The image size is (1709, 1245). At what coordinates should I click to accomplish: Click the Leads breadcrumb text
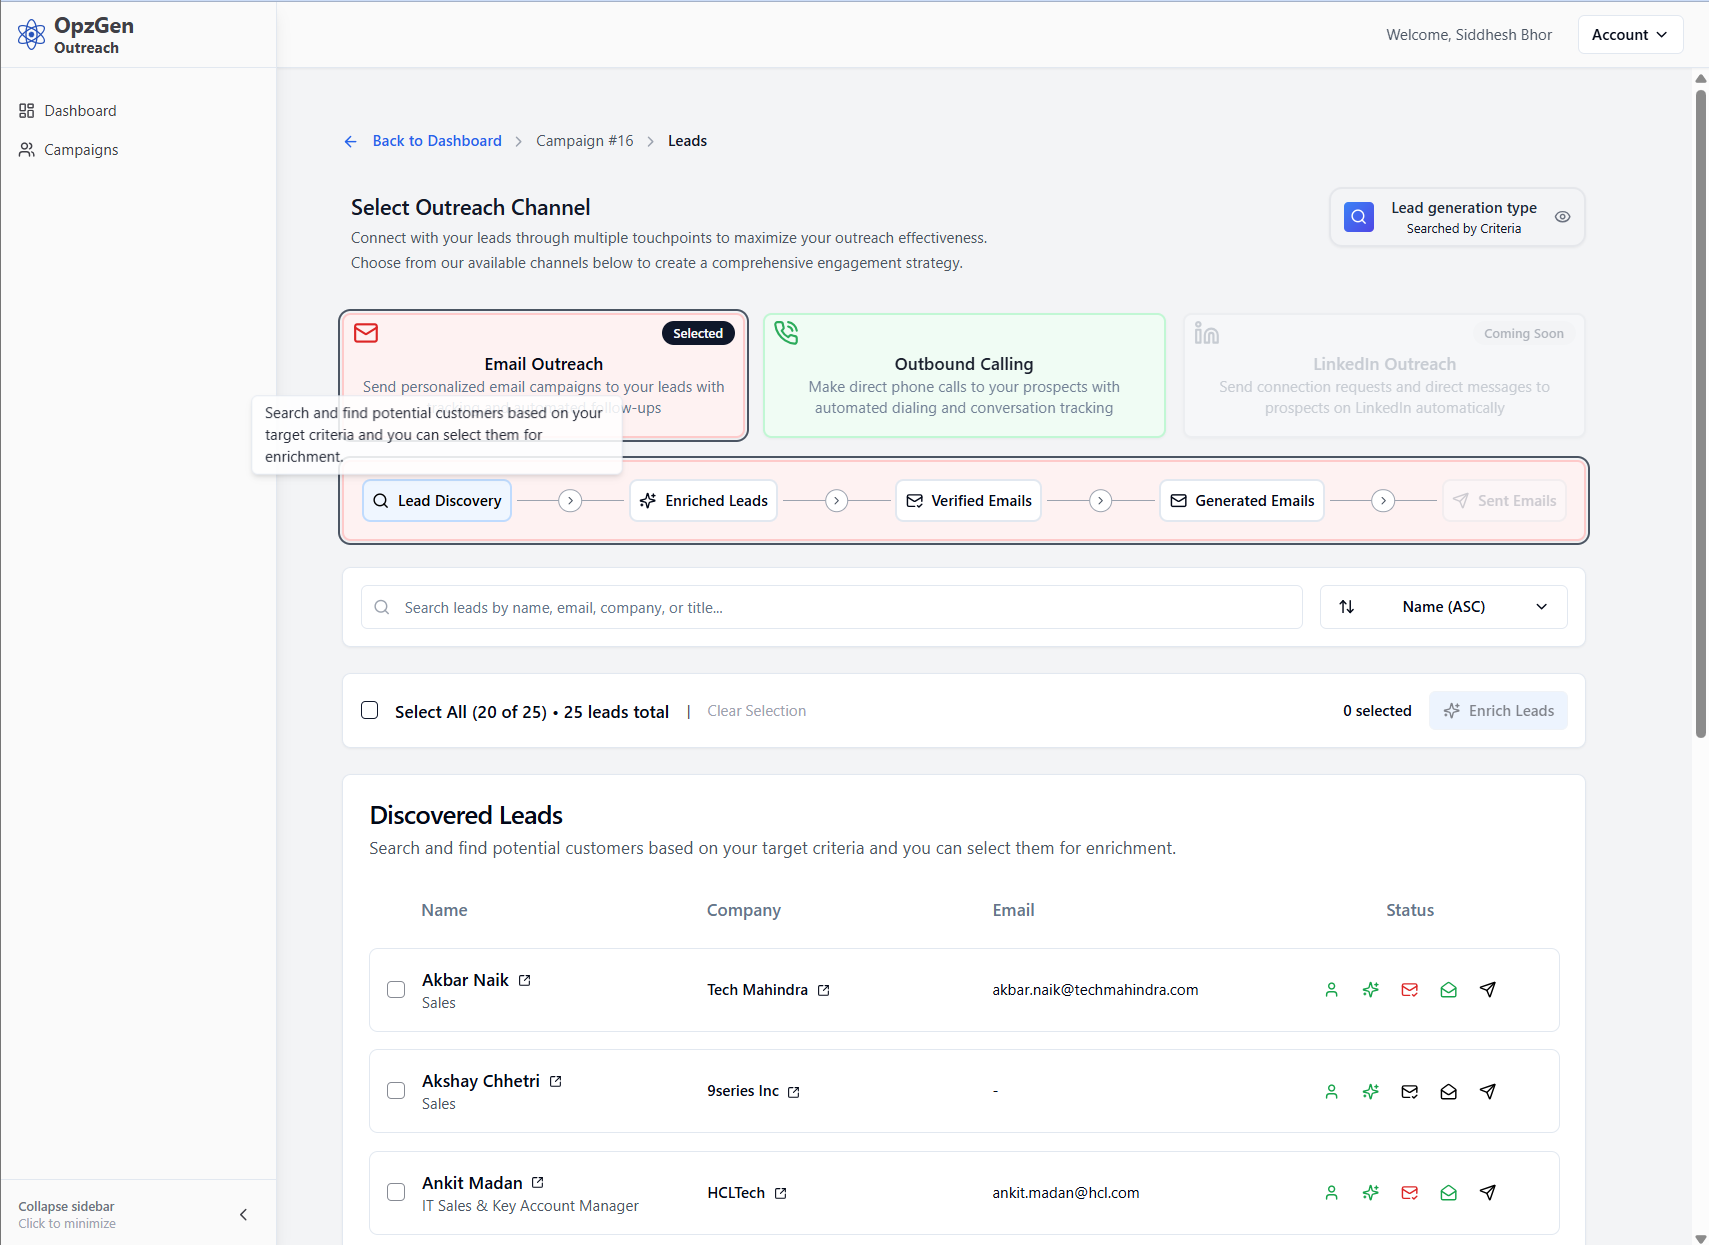[687, 141]
